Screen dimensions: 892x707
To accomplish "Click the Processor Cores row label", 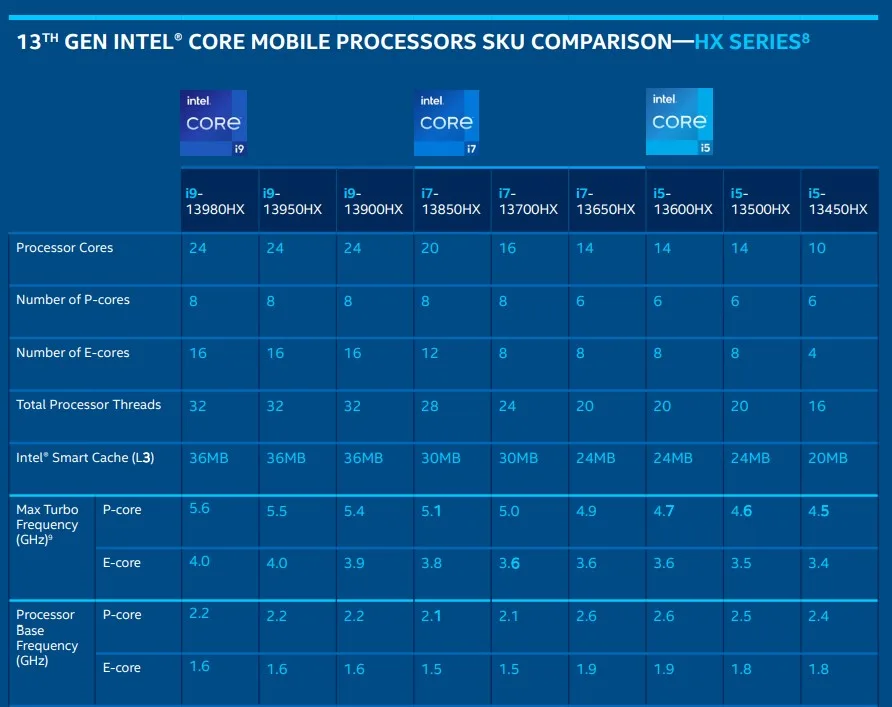I will [x=65, y=248].
